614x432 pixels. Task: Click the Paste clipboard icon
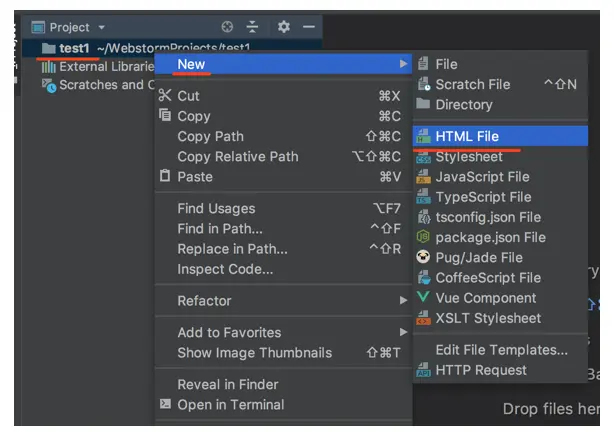[x=165, y=175]
